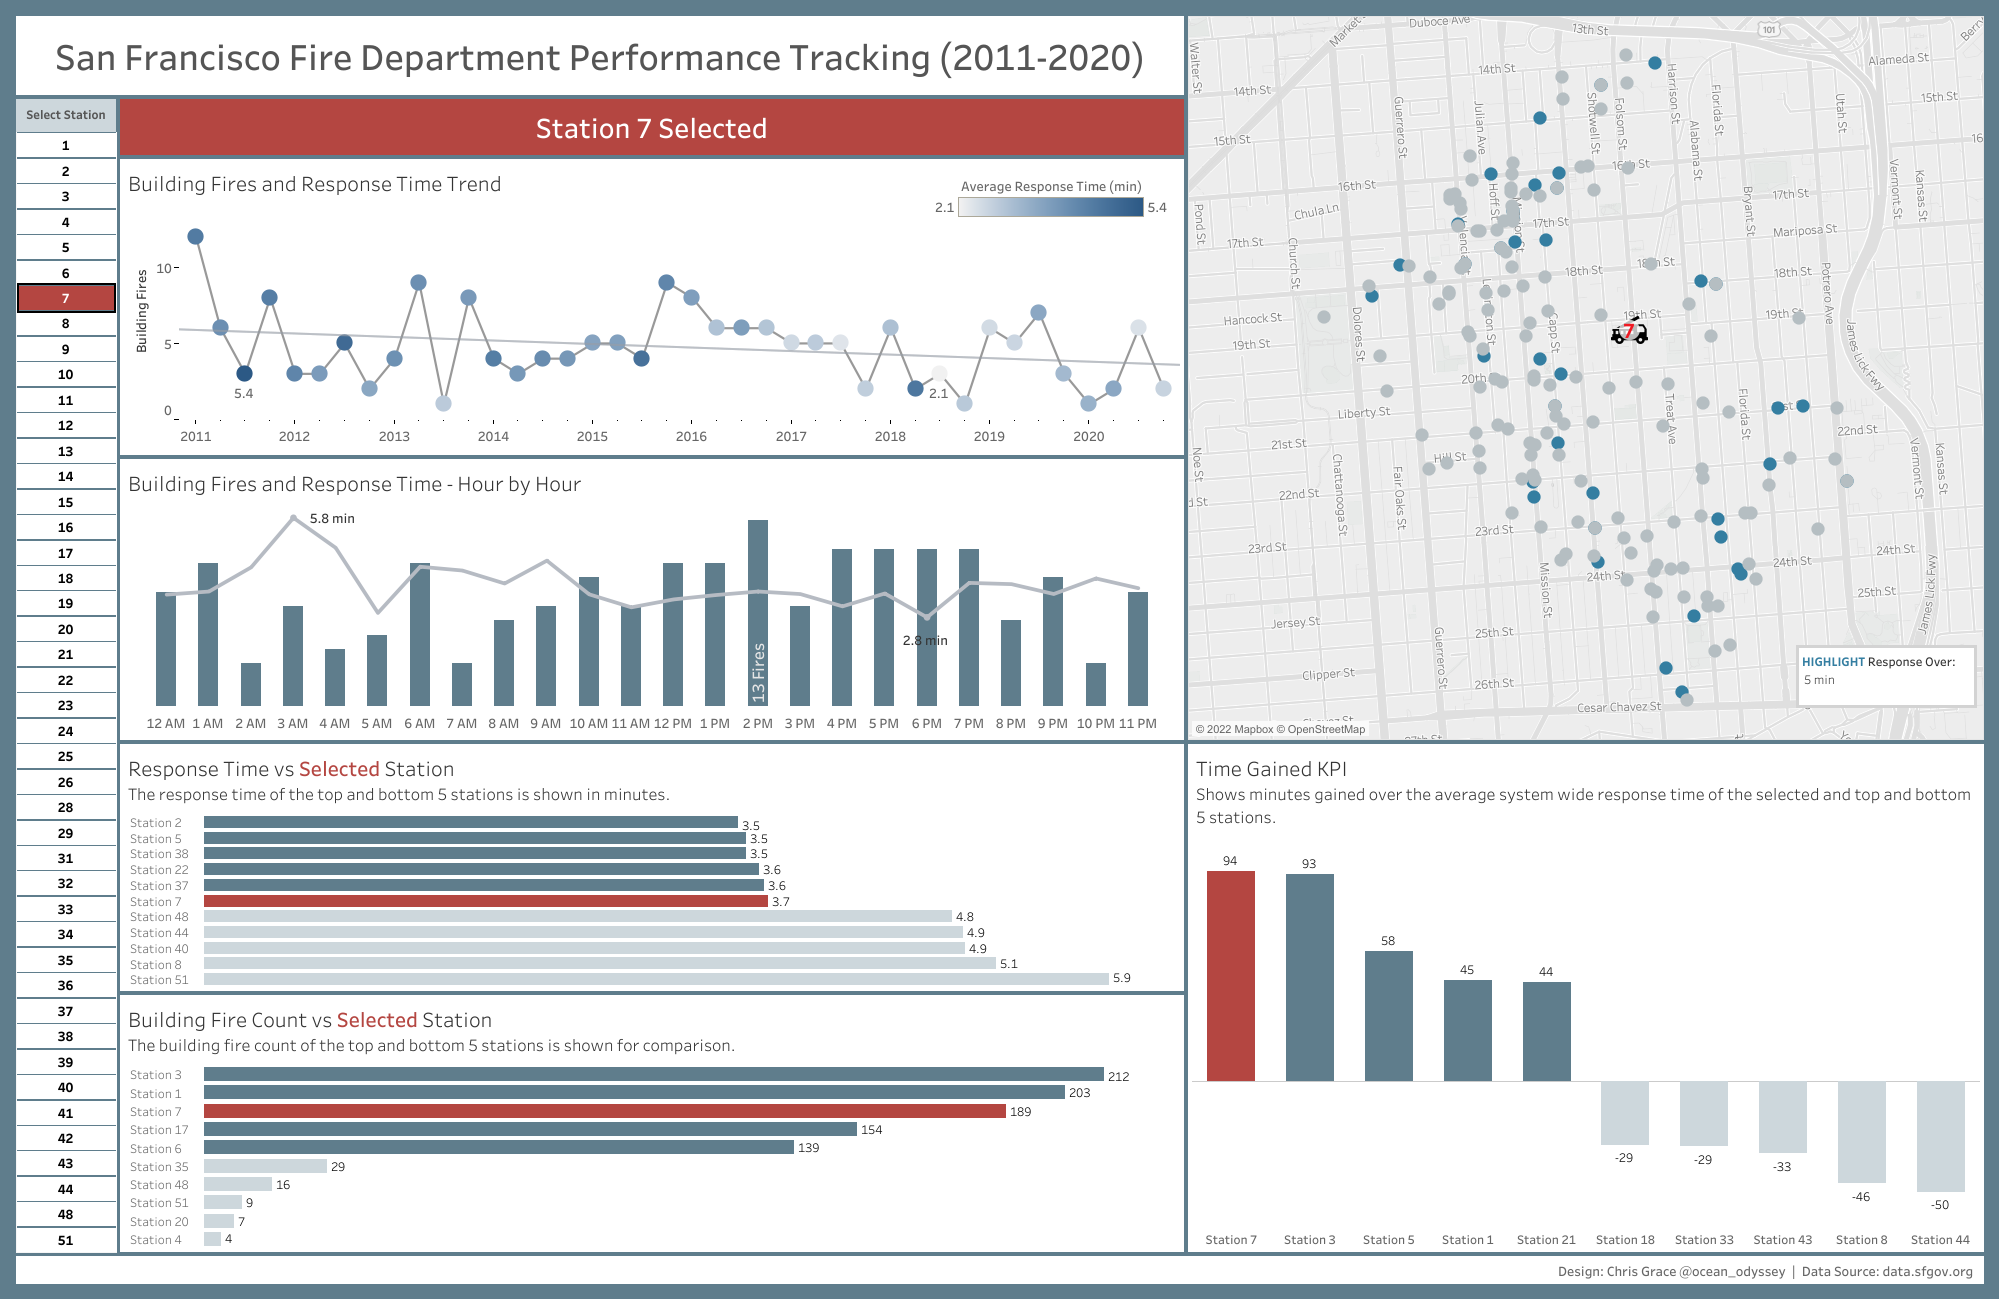The height and width of the screenshot is (1299, 1999).
Task: Click red Station 7 bar labeled 3.7
Action: [485, 901]
